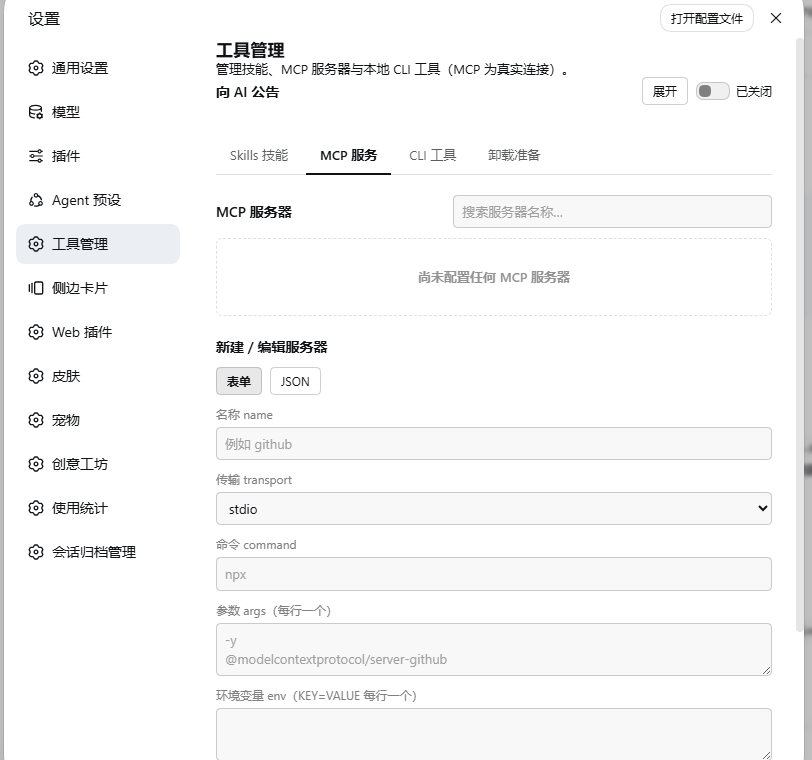Click the gear icon beside 使用统计

[36, 508]
